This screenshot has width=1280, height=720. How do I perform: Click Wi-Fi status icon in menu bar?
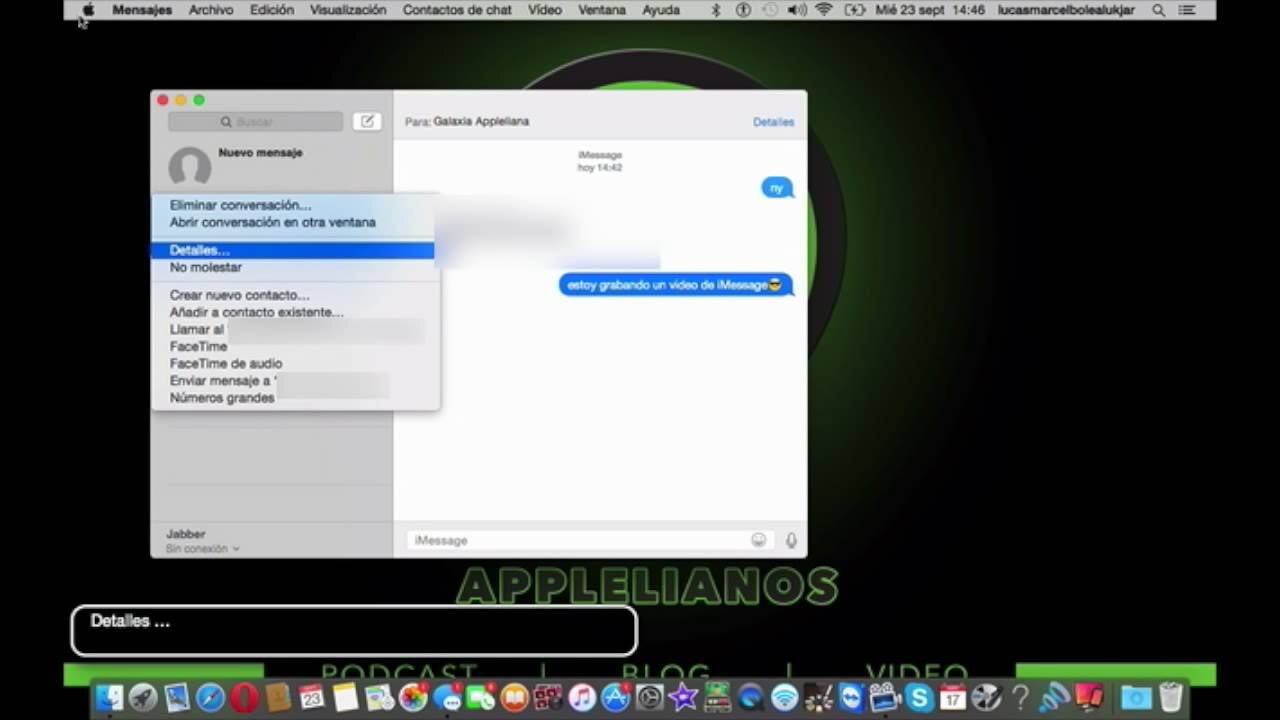coord(823,10)
